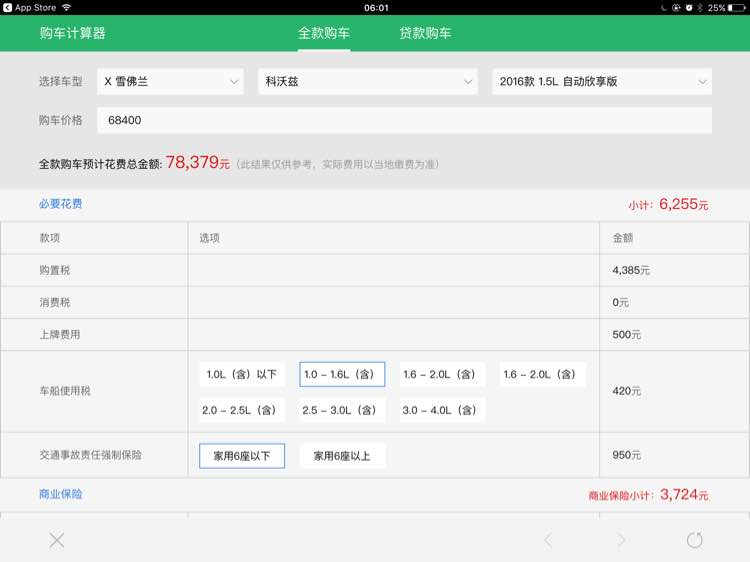
Task: Click the 购车价格 label
Action: pos(61,120)
